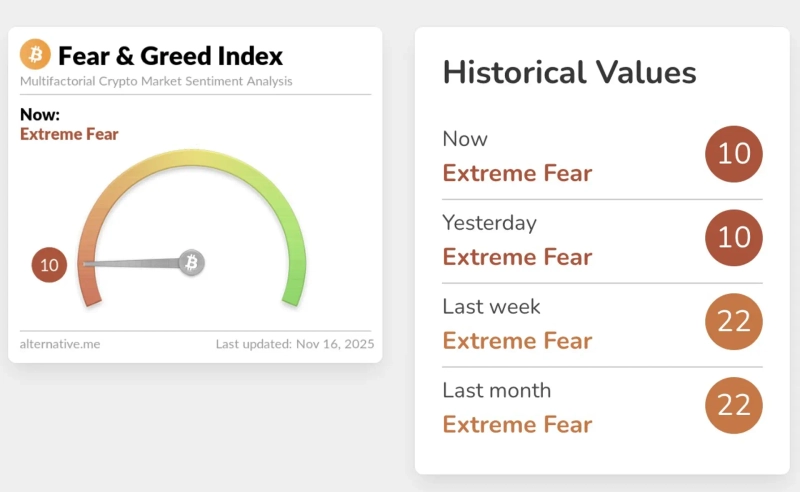Click the red fear end of gauge
800x492 pixels.
click(x=89, y=290)
